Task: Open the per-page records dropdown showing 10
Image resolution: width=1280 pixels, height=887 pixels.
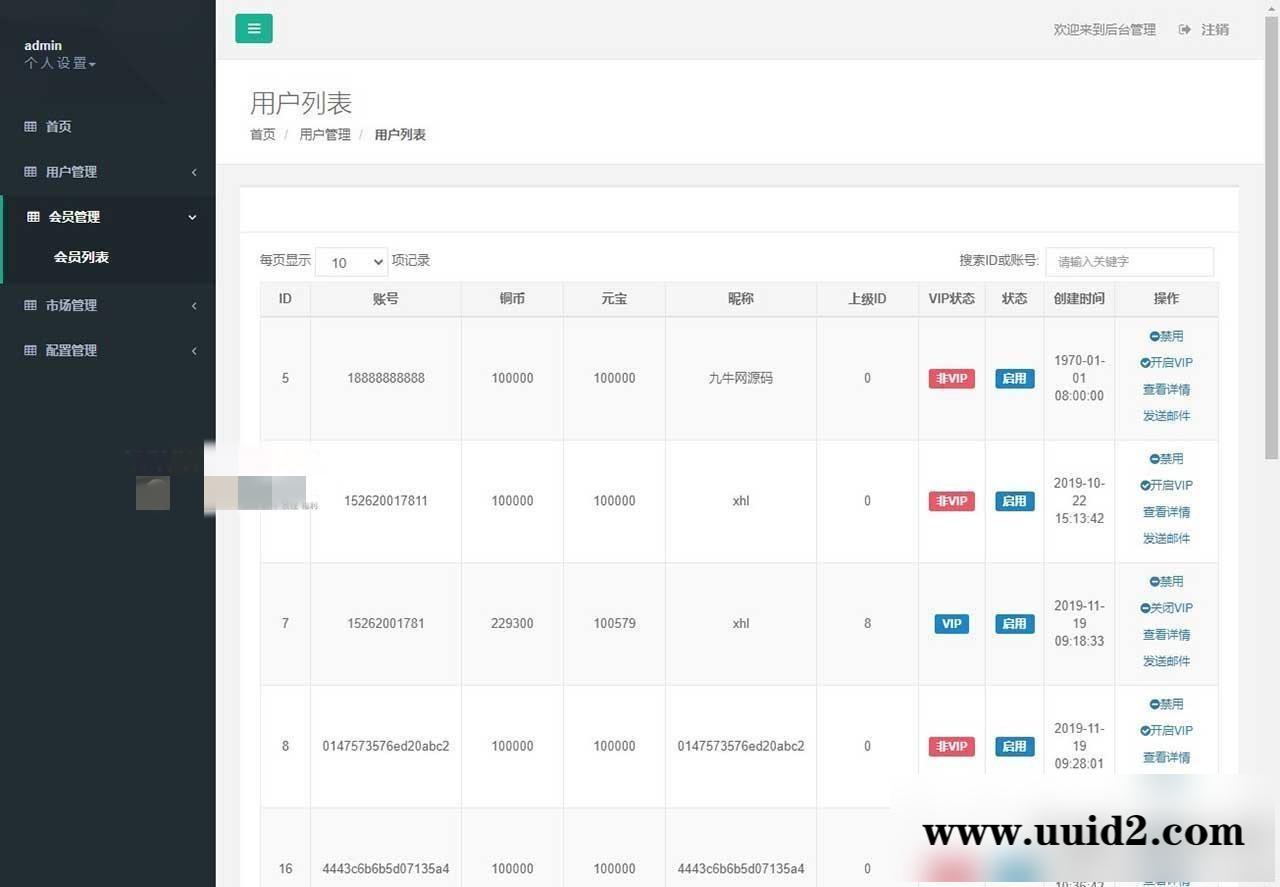Action: click(x=350, y=261)
